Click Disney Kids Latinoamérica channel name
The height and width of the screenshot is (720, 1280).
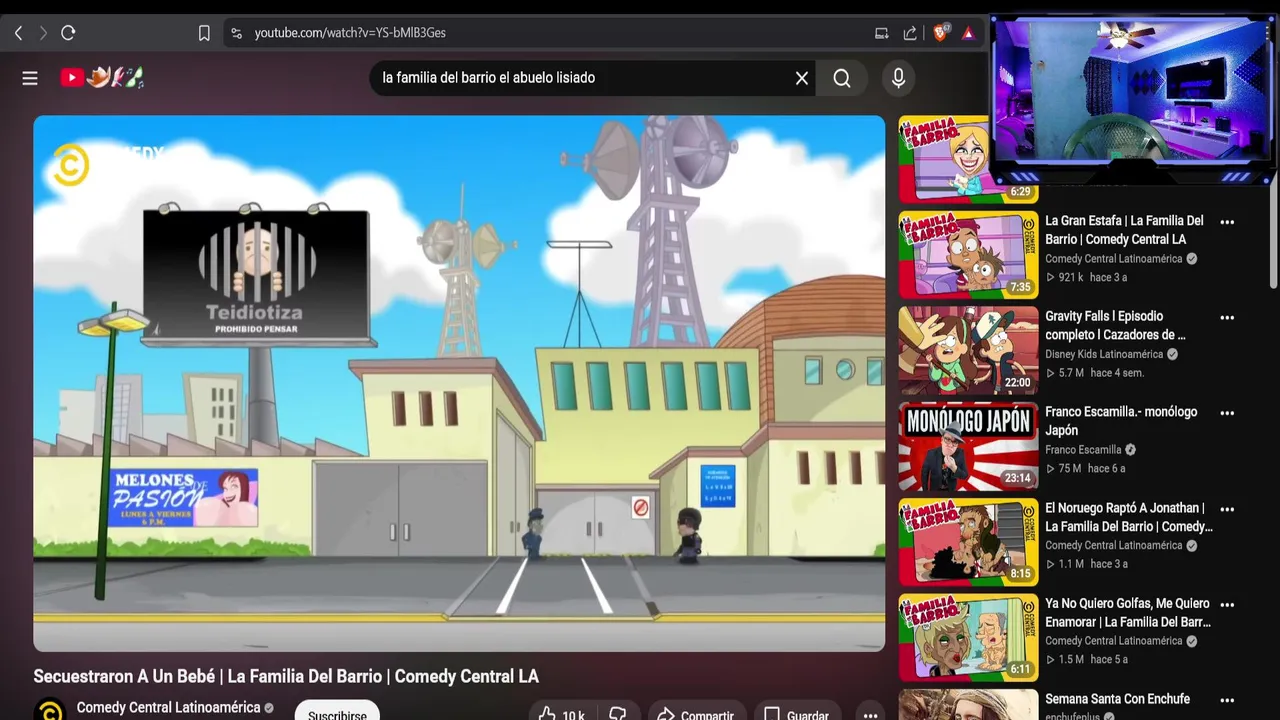coord(1104,354)
